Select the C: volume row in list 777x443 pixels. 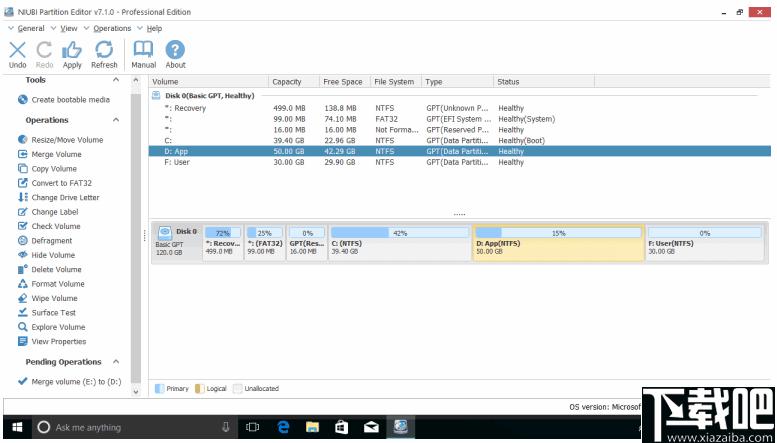[x=460, y=141]
